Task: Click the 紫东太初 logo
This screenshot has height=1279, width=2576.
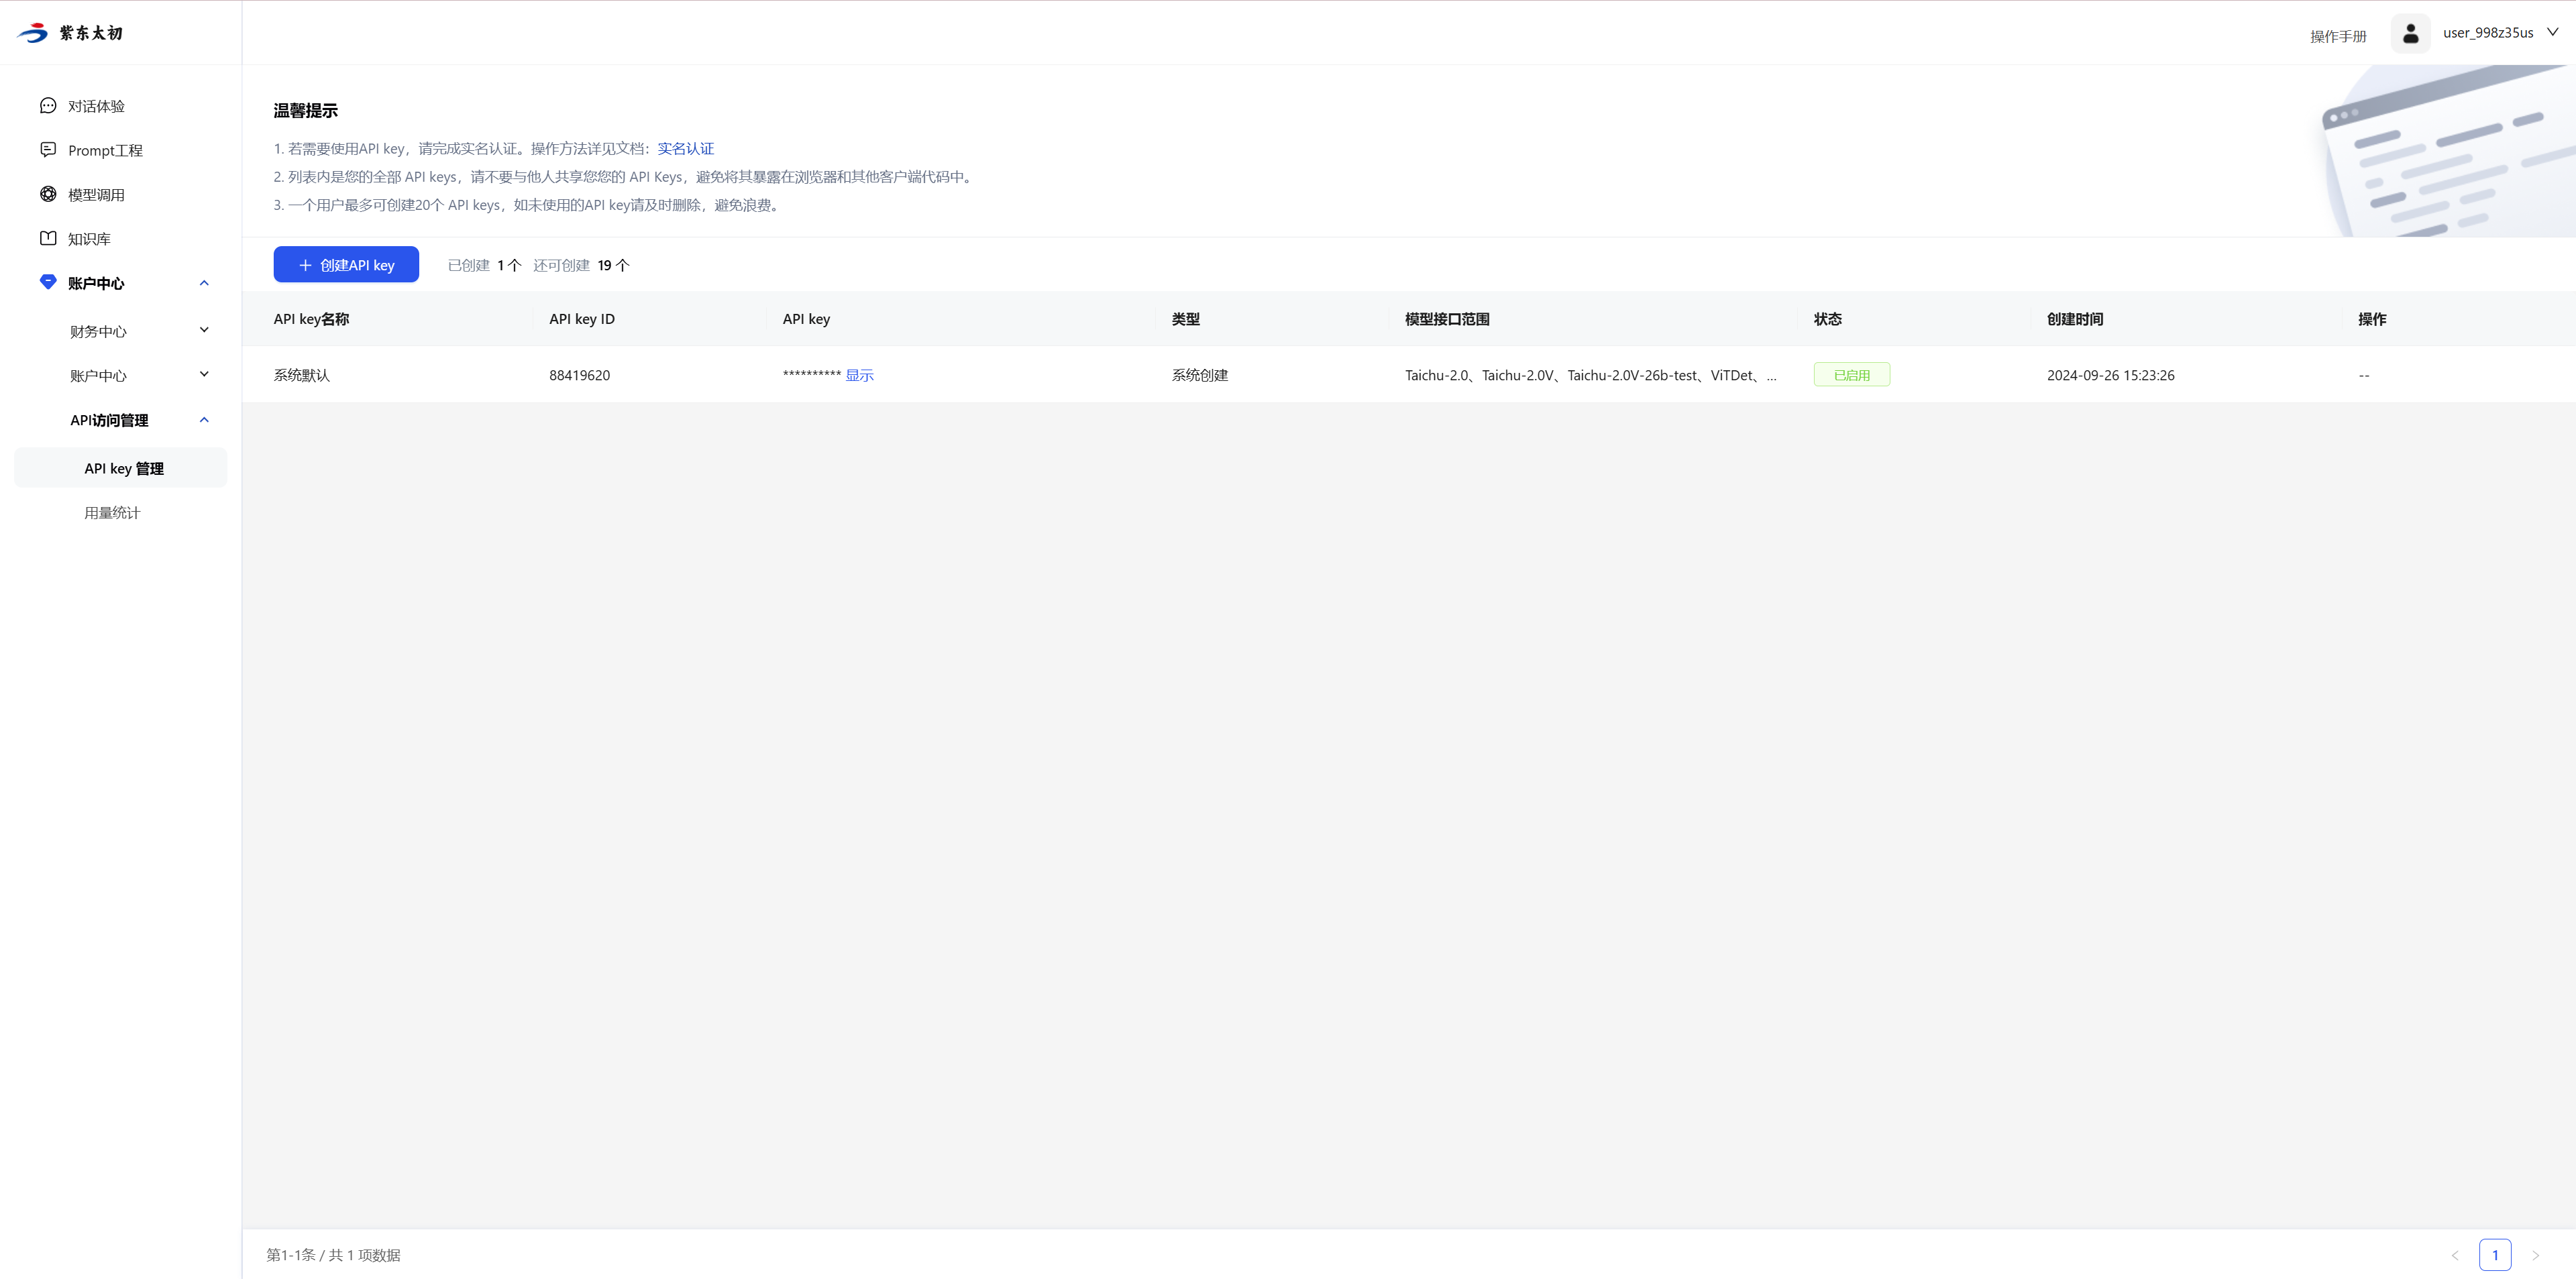Action: click(70, 33)
